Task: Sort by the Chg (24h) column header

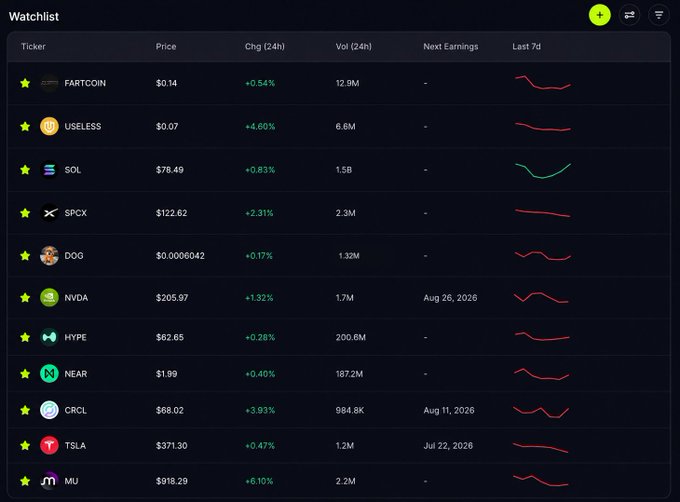Action: pos(265,46)
